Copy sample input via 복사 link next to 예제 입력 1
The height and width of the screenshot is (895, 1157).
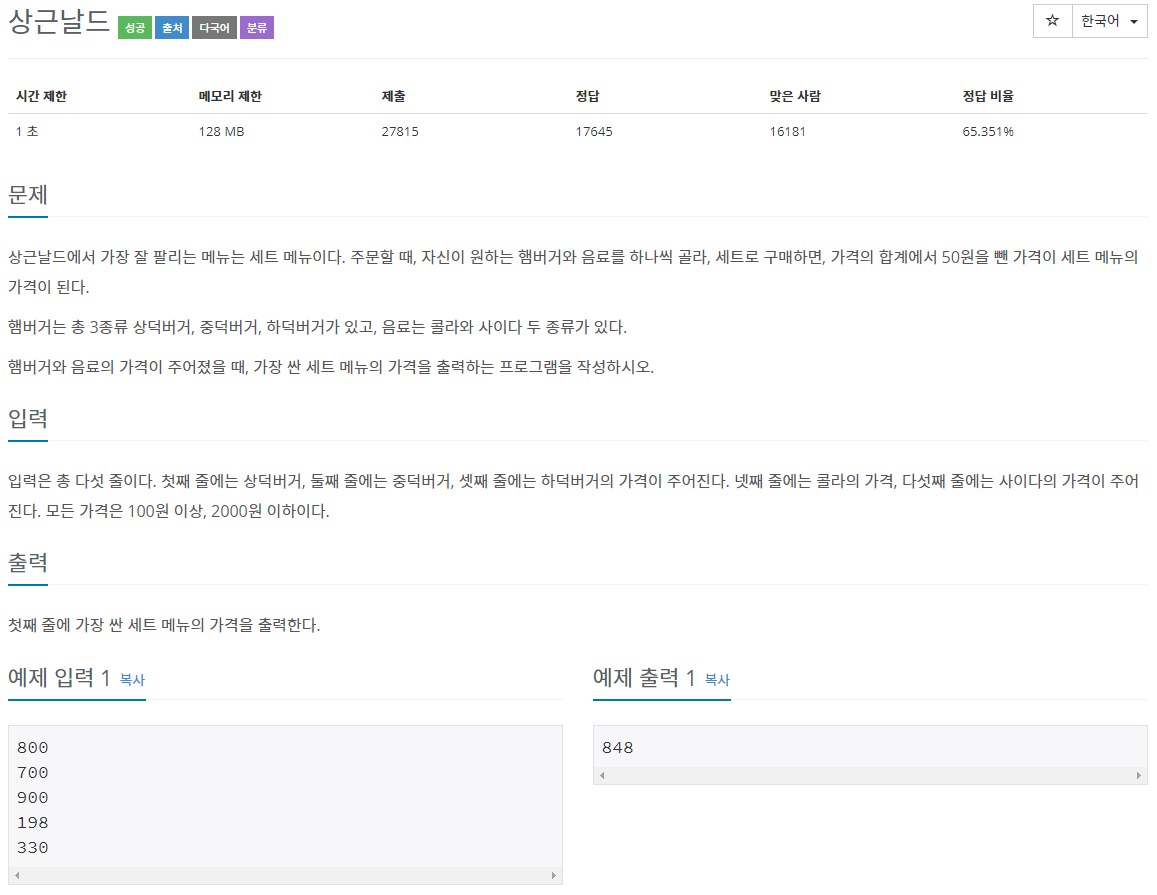pyautogui.click(x=132, y=680)
